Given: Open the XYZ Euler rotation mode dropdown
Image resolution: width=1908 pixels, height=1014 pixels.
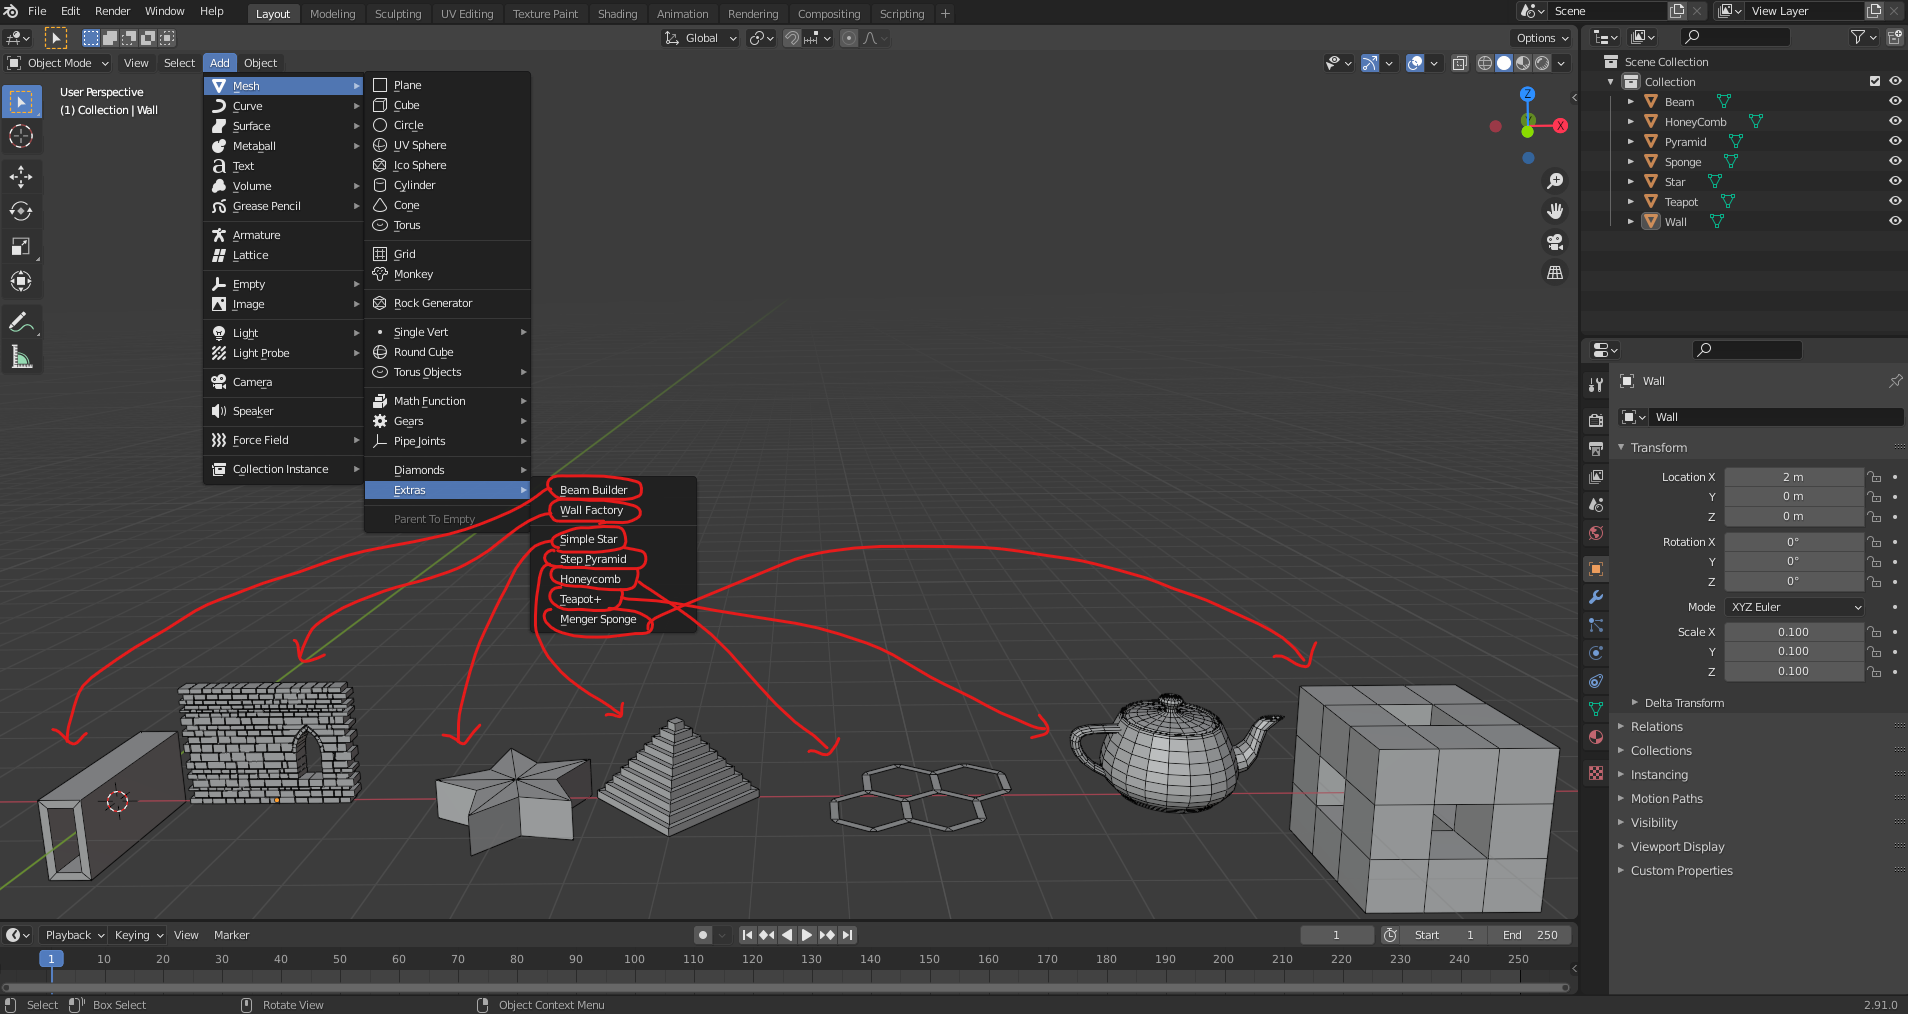Looking at the screenshot, I should click(1795, 607).
